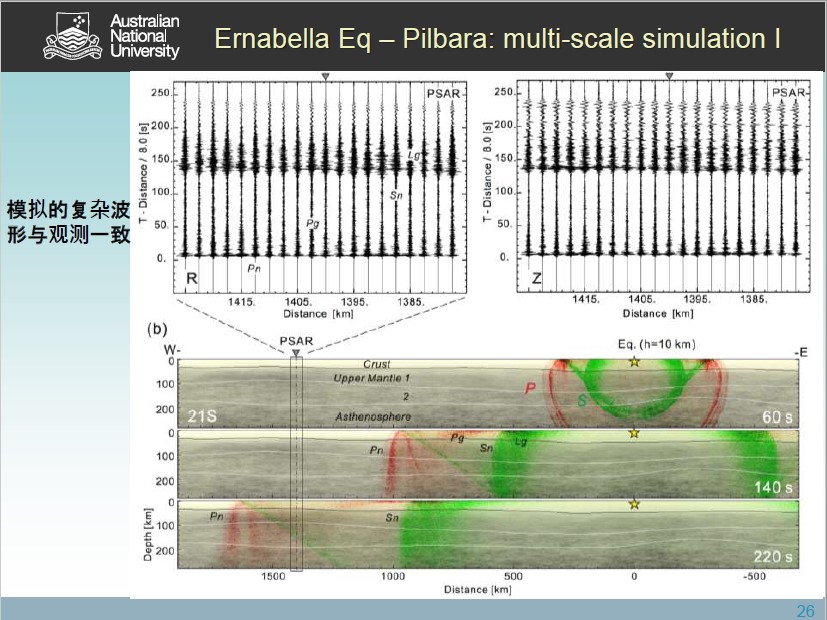This screenshot has width=827, height=620.
Task: Click the Australian National University crest logo
Action: 70,36
